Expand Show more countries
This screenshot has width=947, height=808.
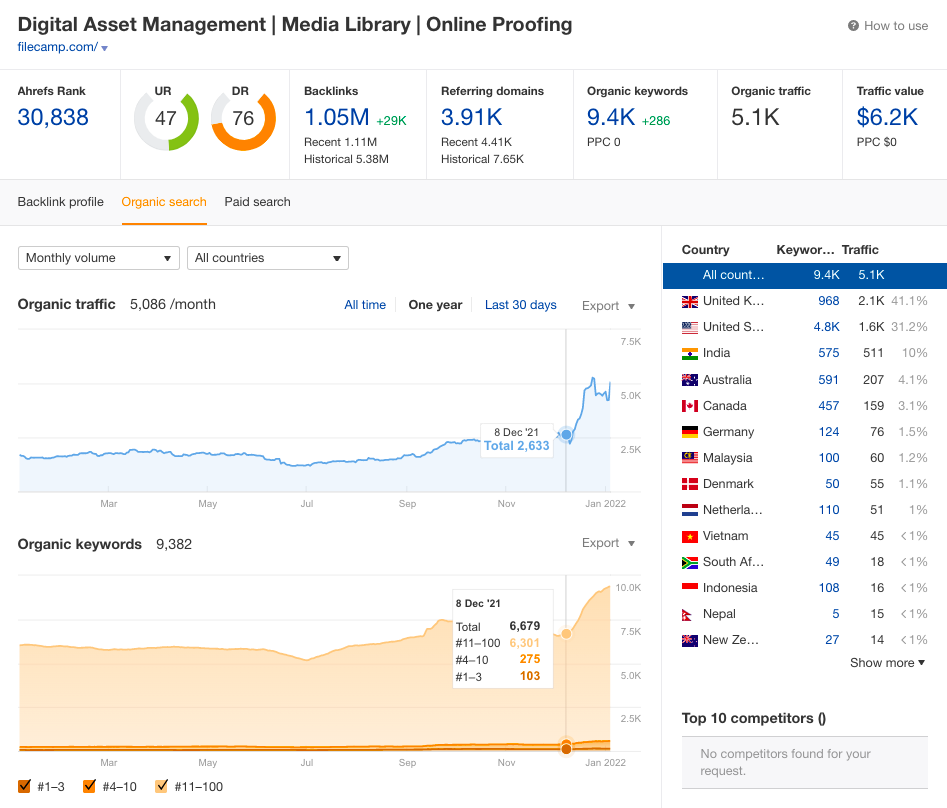(887, 662)
